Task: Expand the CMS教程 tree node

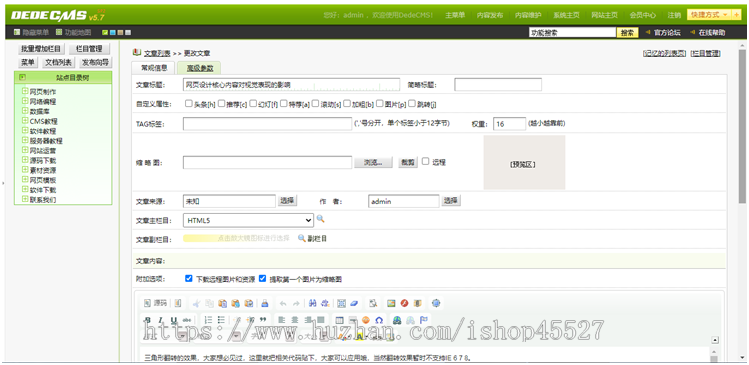Action: point(25,120)
